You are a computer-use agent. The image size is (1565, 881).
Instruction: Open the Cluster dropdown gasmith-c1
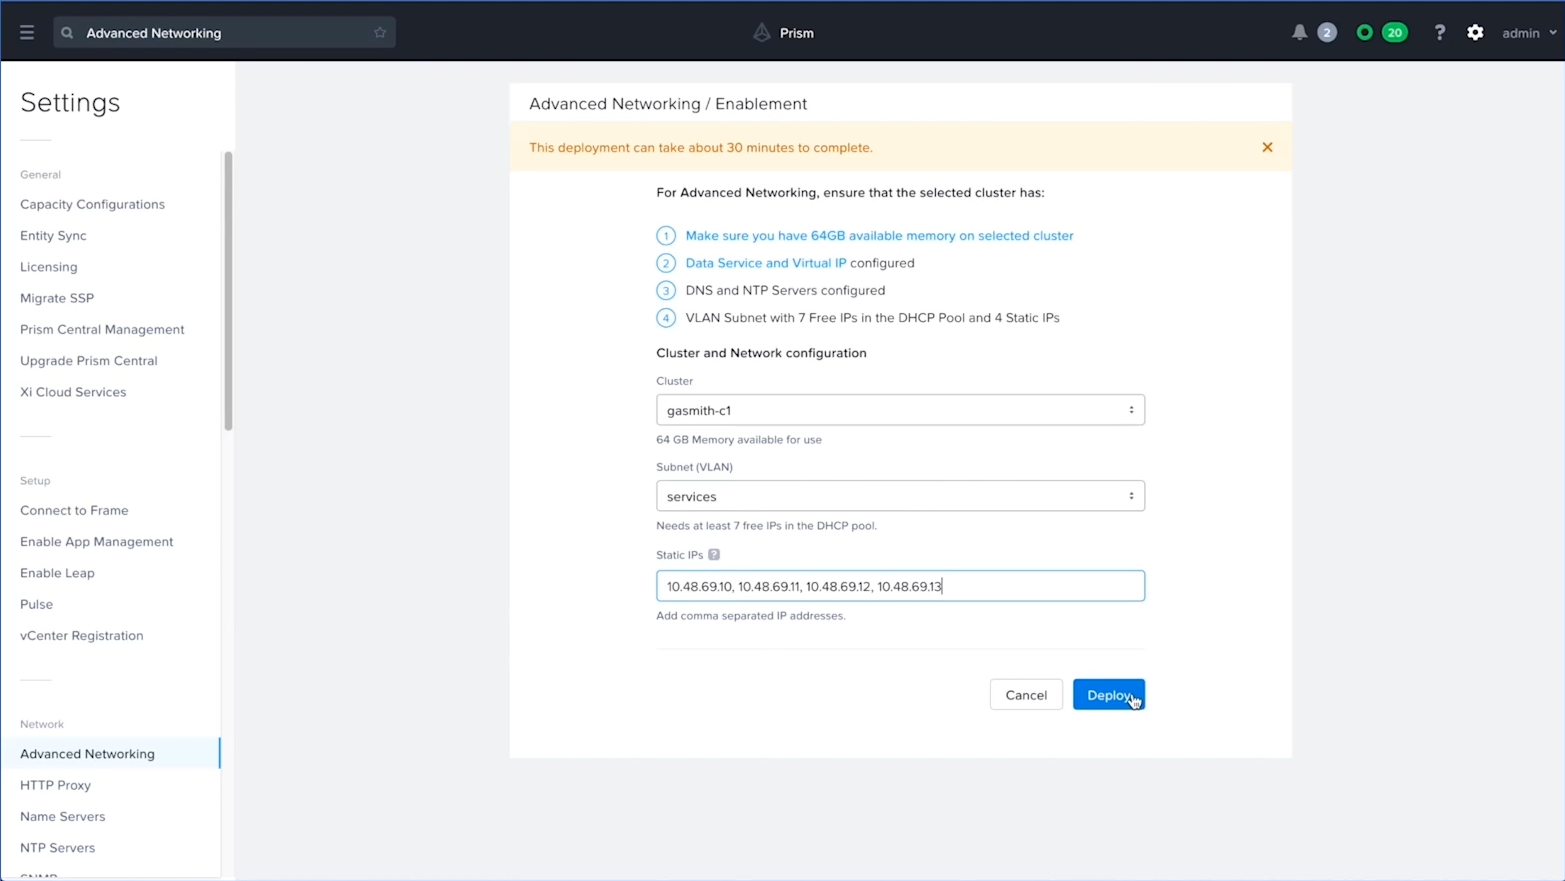(x=900, y=410)
